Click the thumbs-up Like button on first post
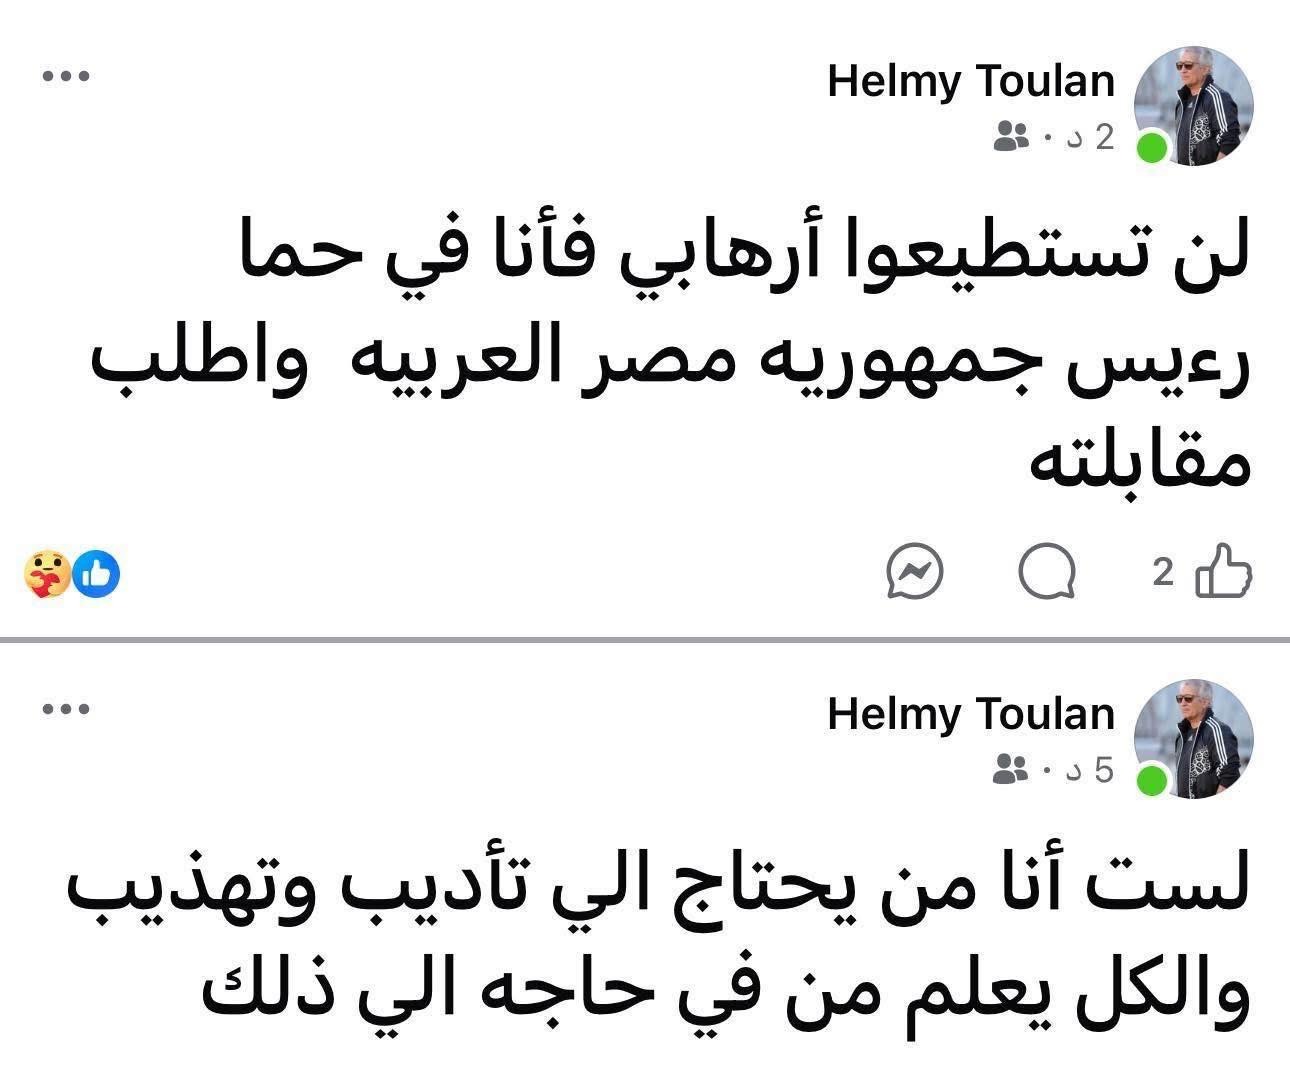1290x1065 pixels. click(1224, 572)
